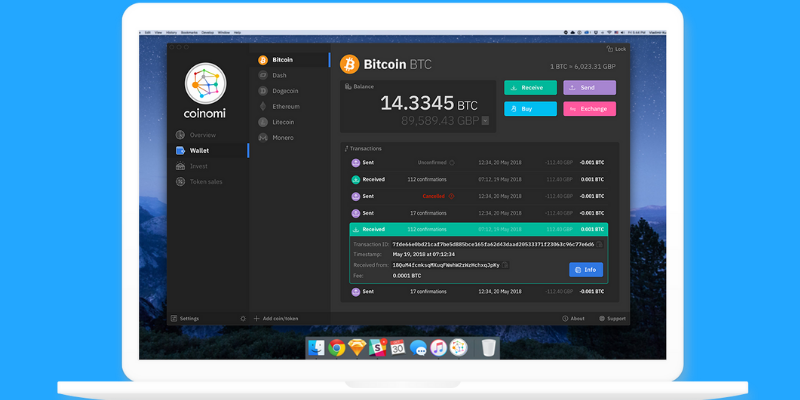Click the 14.3345 BTC balance value
Viewport: 800px width, 400px height.
click(429, 104)
